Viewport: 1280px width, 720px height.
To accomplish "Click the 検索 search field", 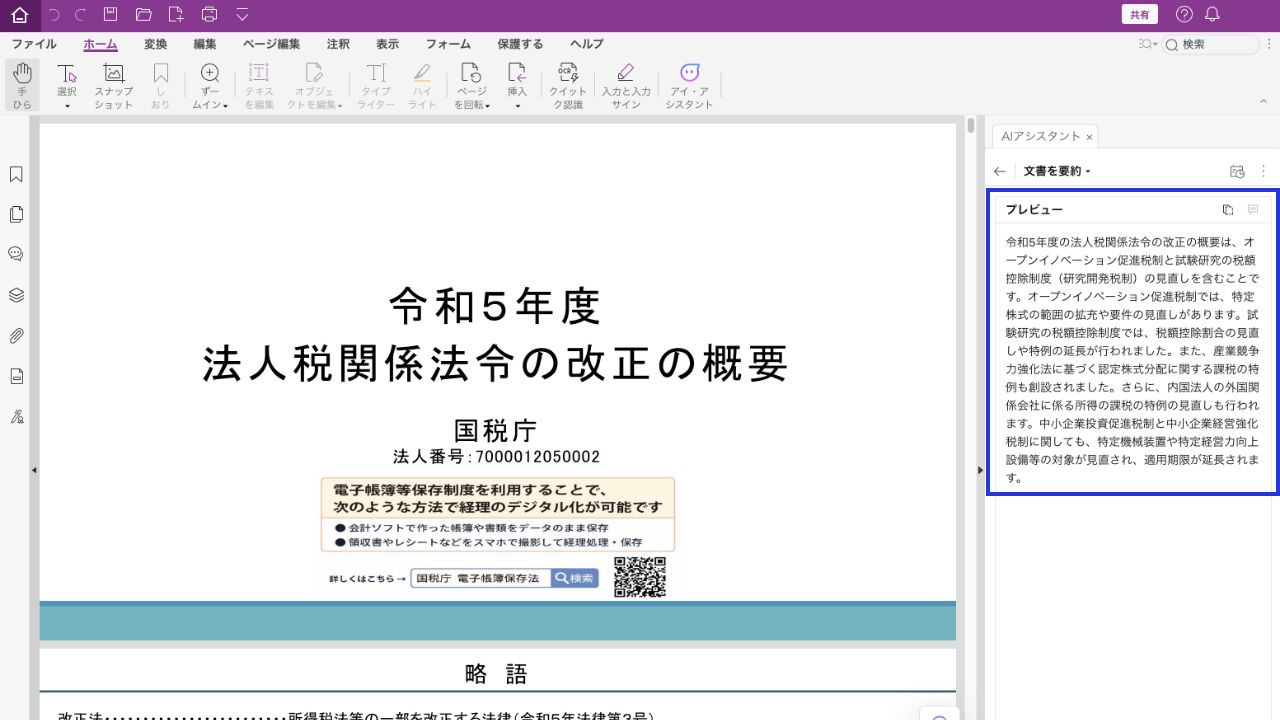I will [x=1211, y=45].
